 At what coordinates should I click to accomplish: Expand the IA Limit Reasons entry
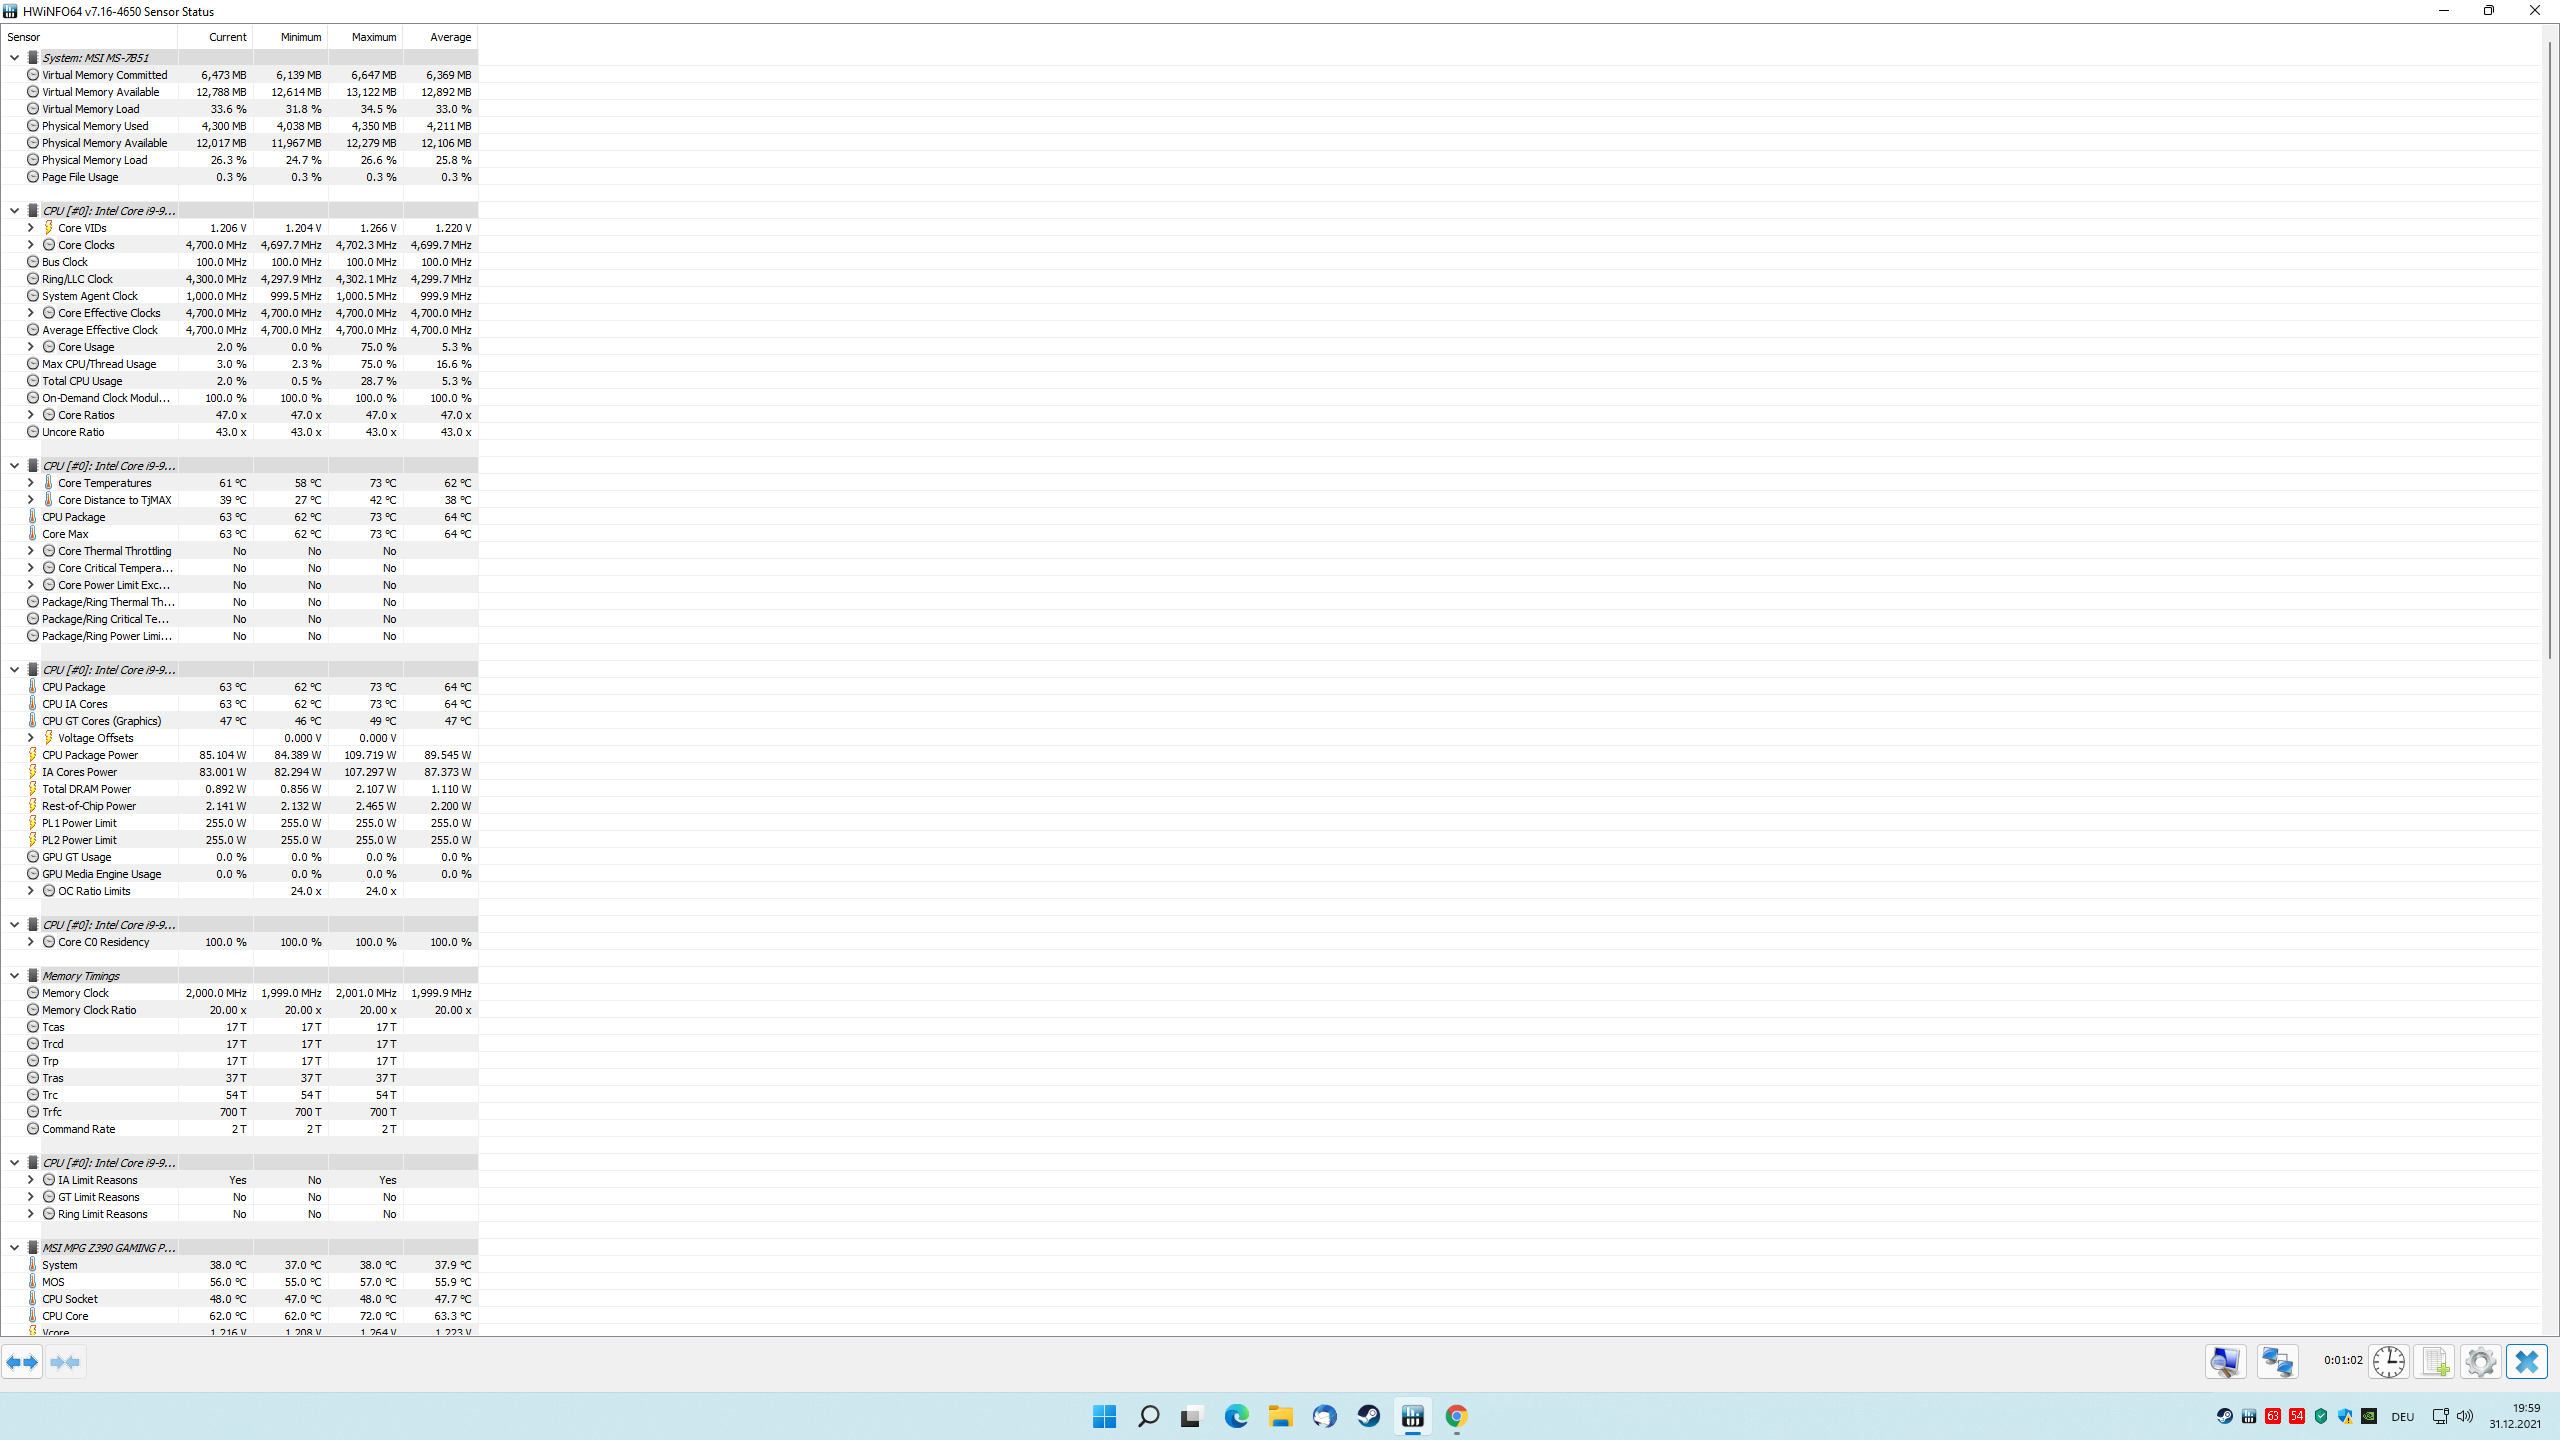point(30,1179)
